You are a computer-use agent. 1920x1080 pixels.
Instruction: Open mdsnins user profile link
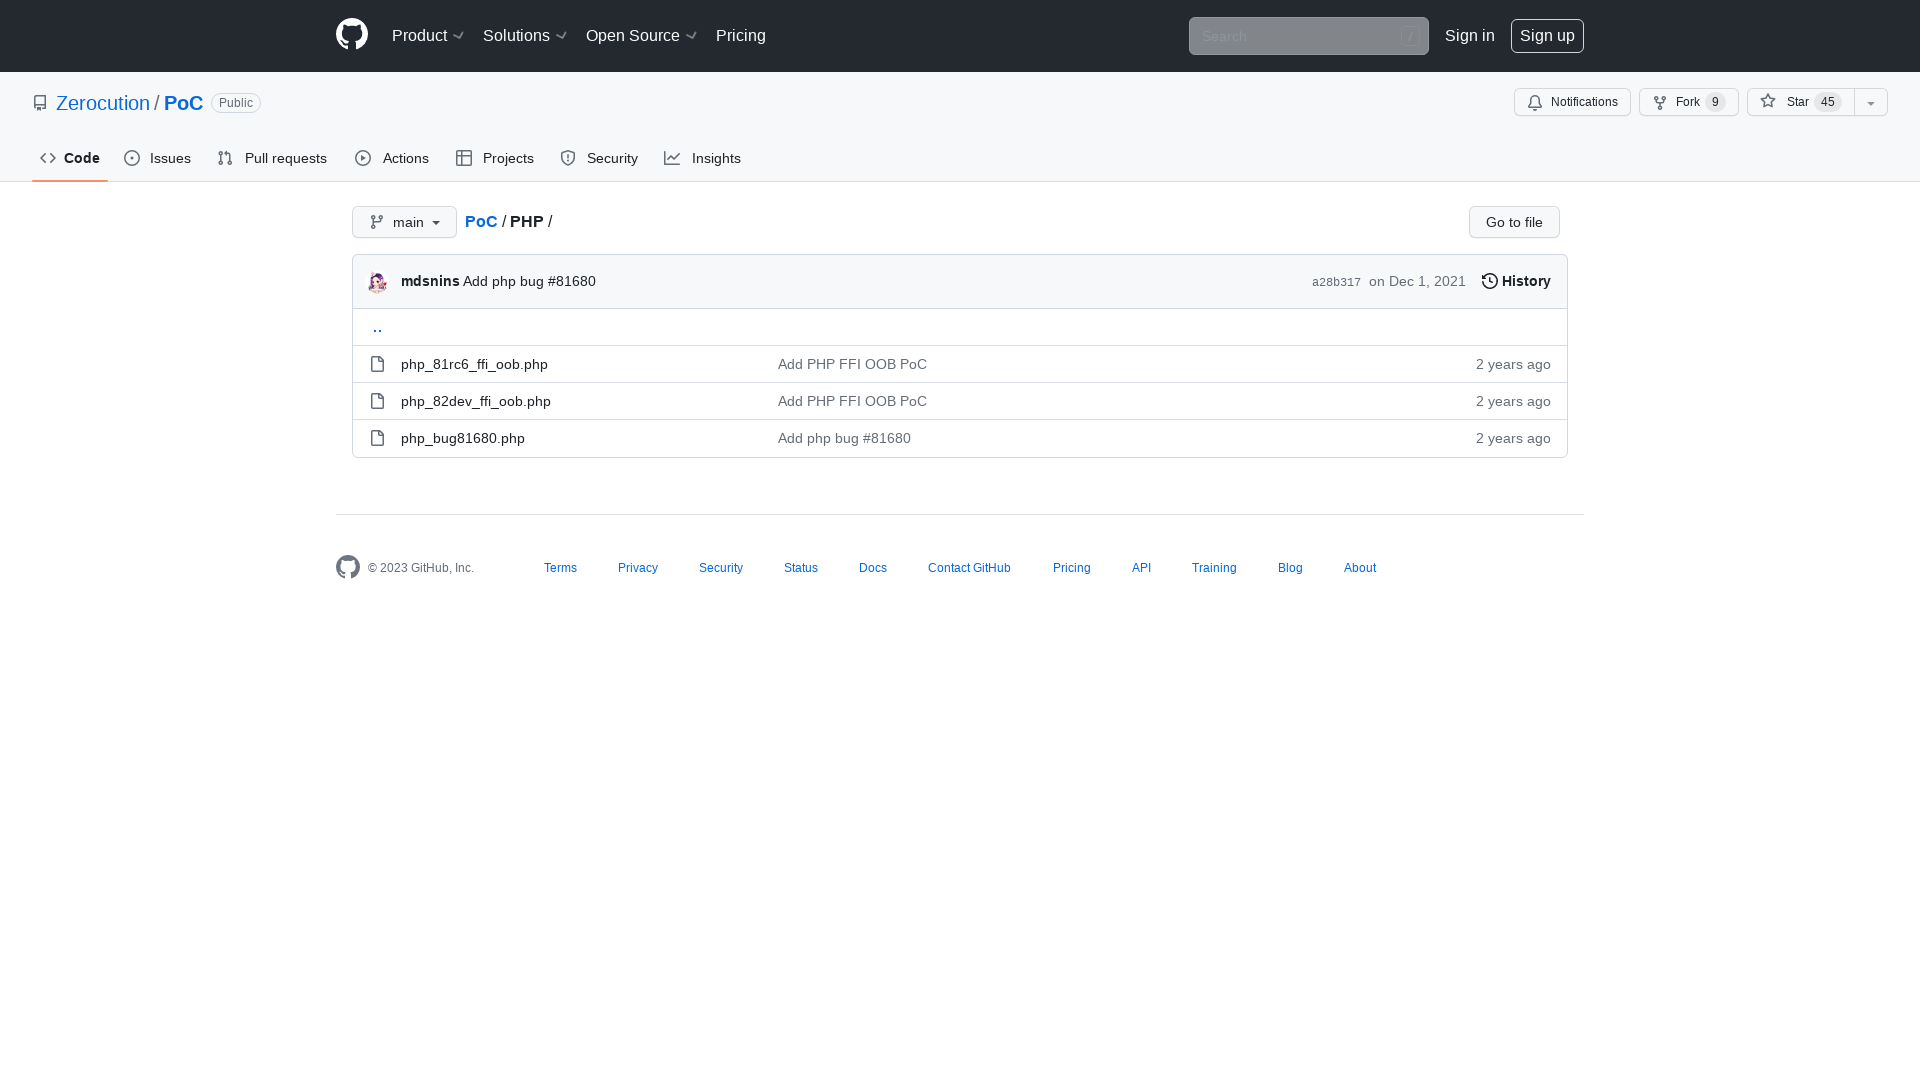tap(430, 281)
